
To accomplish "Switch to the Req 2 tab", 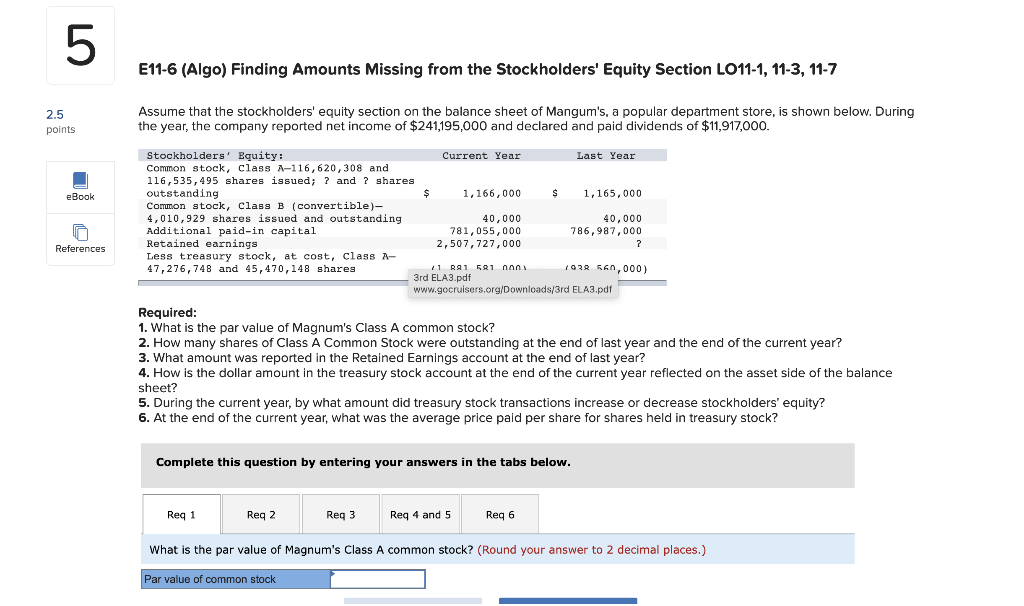I will (x=260, y=513).
